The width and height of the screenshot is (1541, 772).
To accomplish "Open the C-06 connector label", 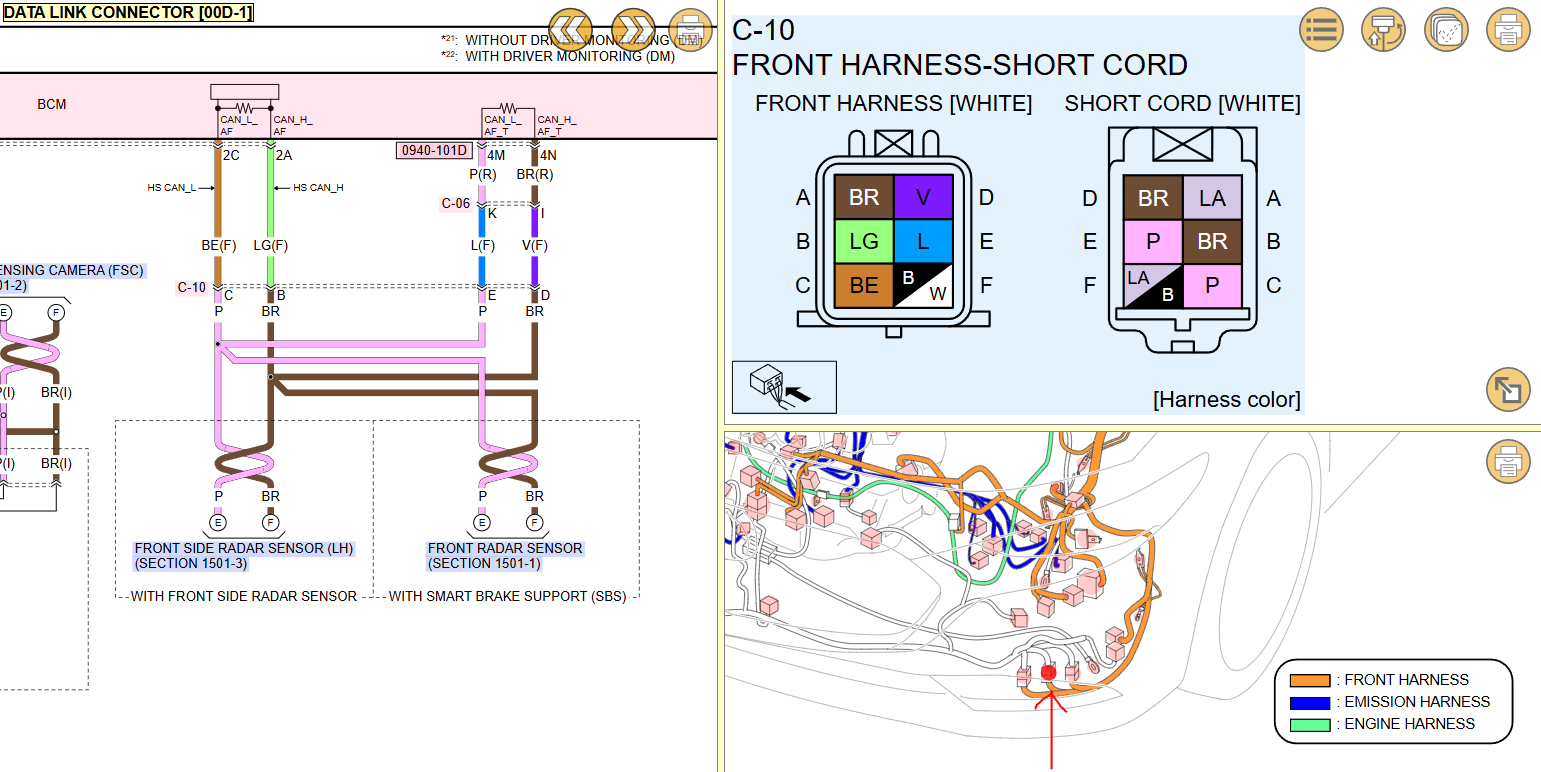I will pos(456,204).
